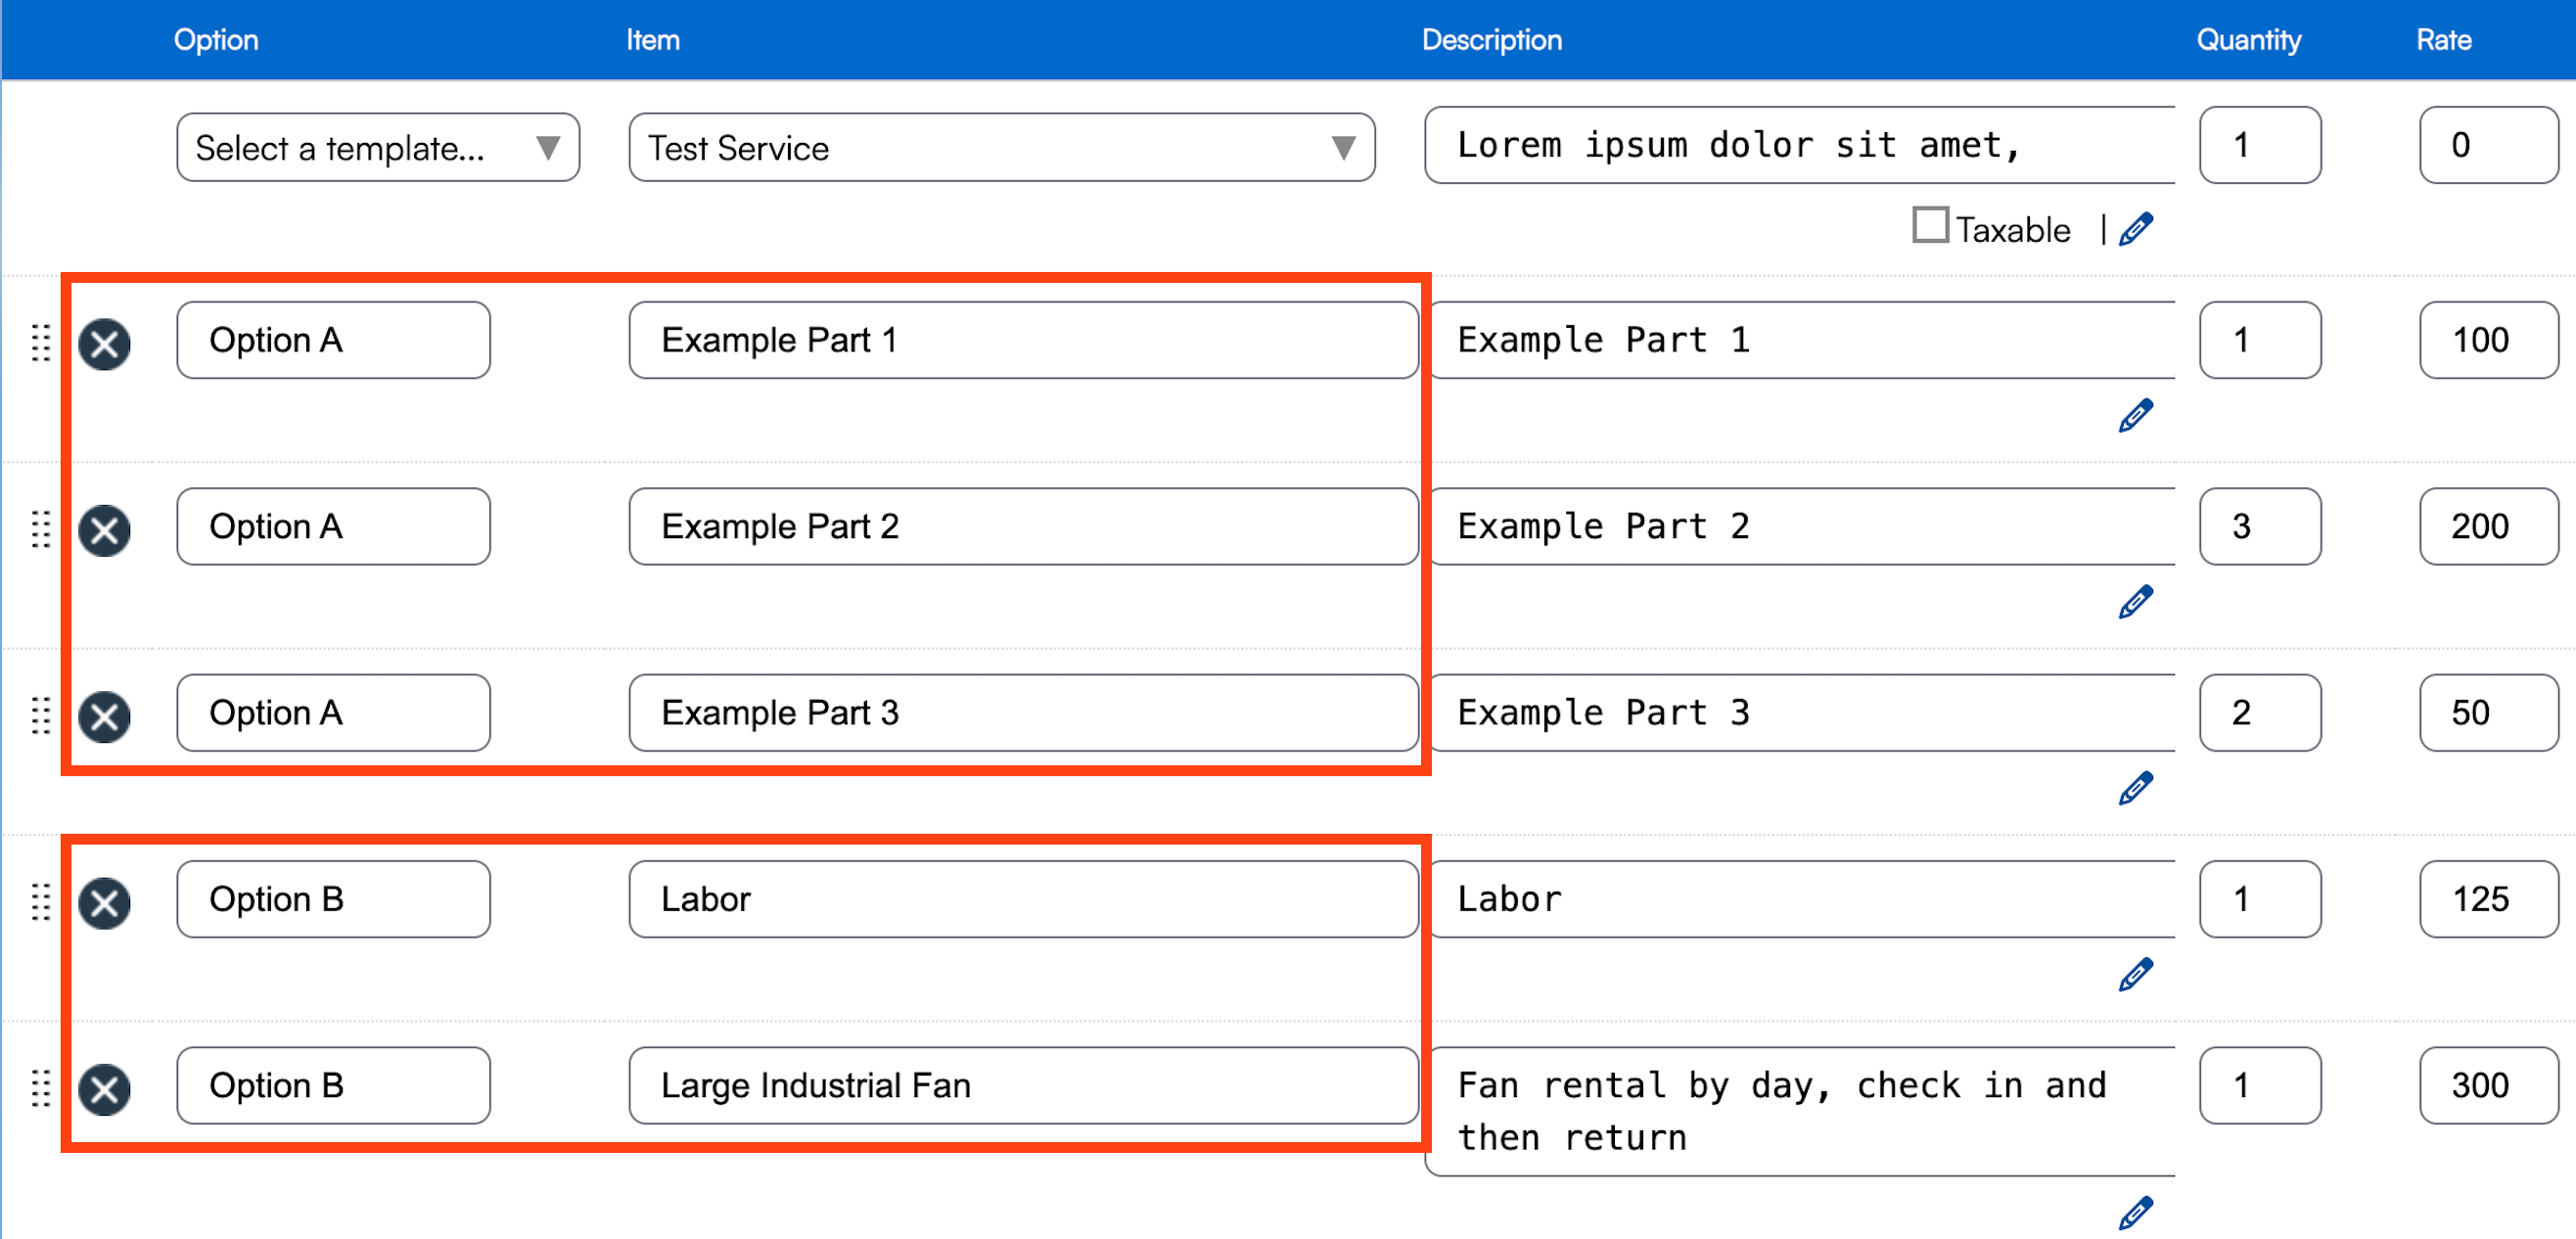Click the Option column header
This screenshot has height=1239, width=2576.
[216, 40]
